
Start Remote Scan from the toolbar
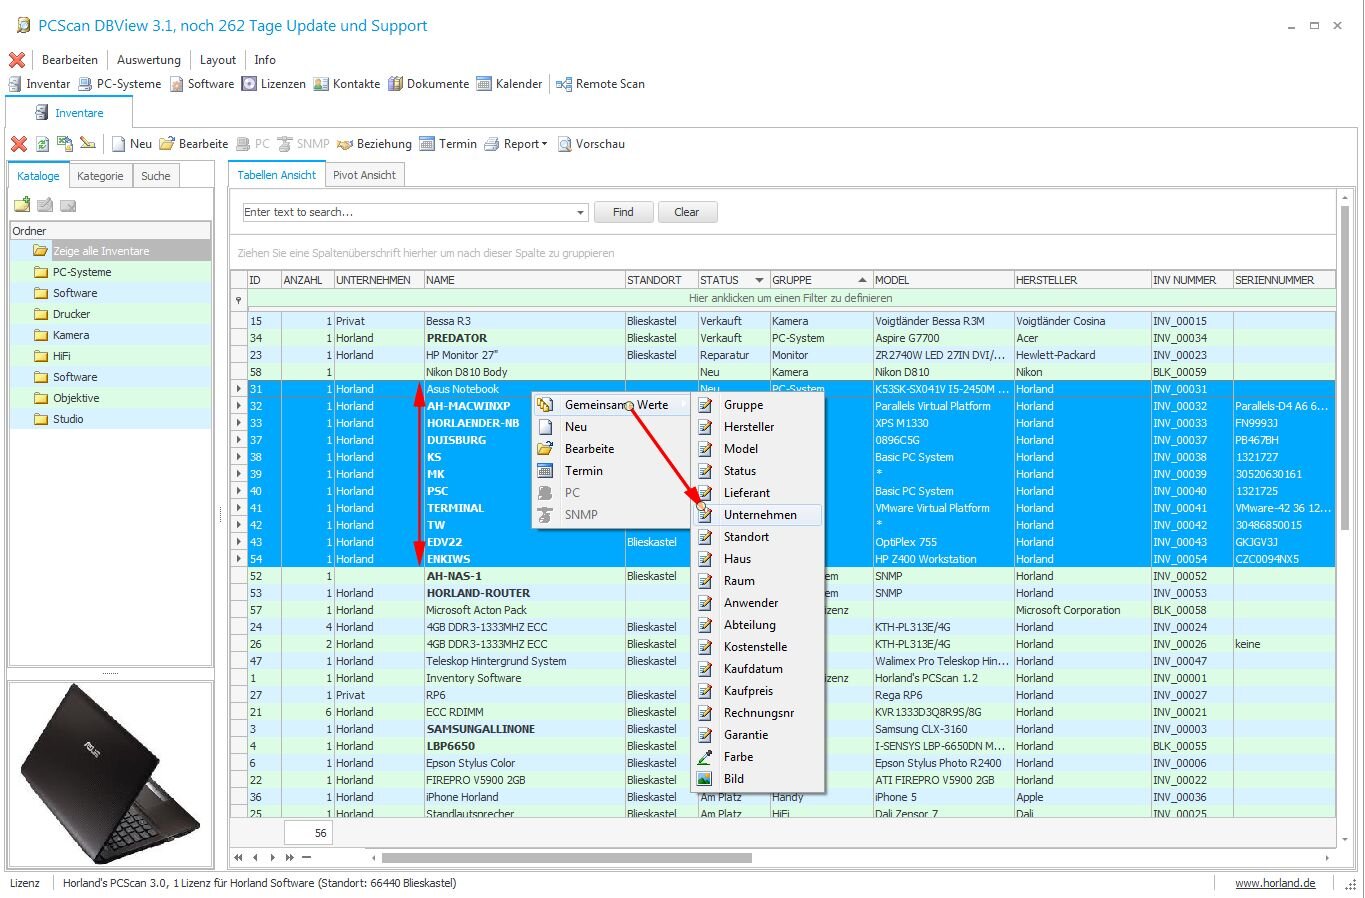pos(601,84)
